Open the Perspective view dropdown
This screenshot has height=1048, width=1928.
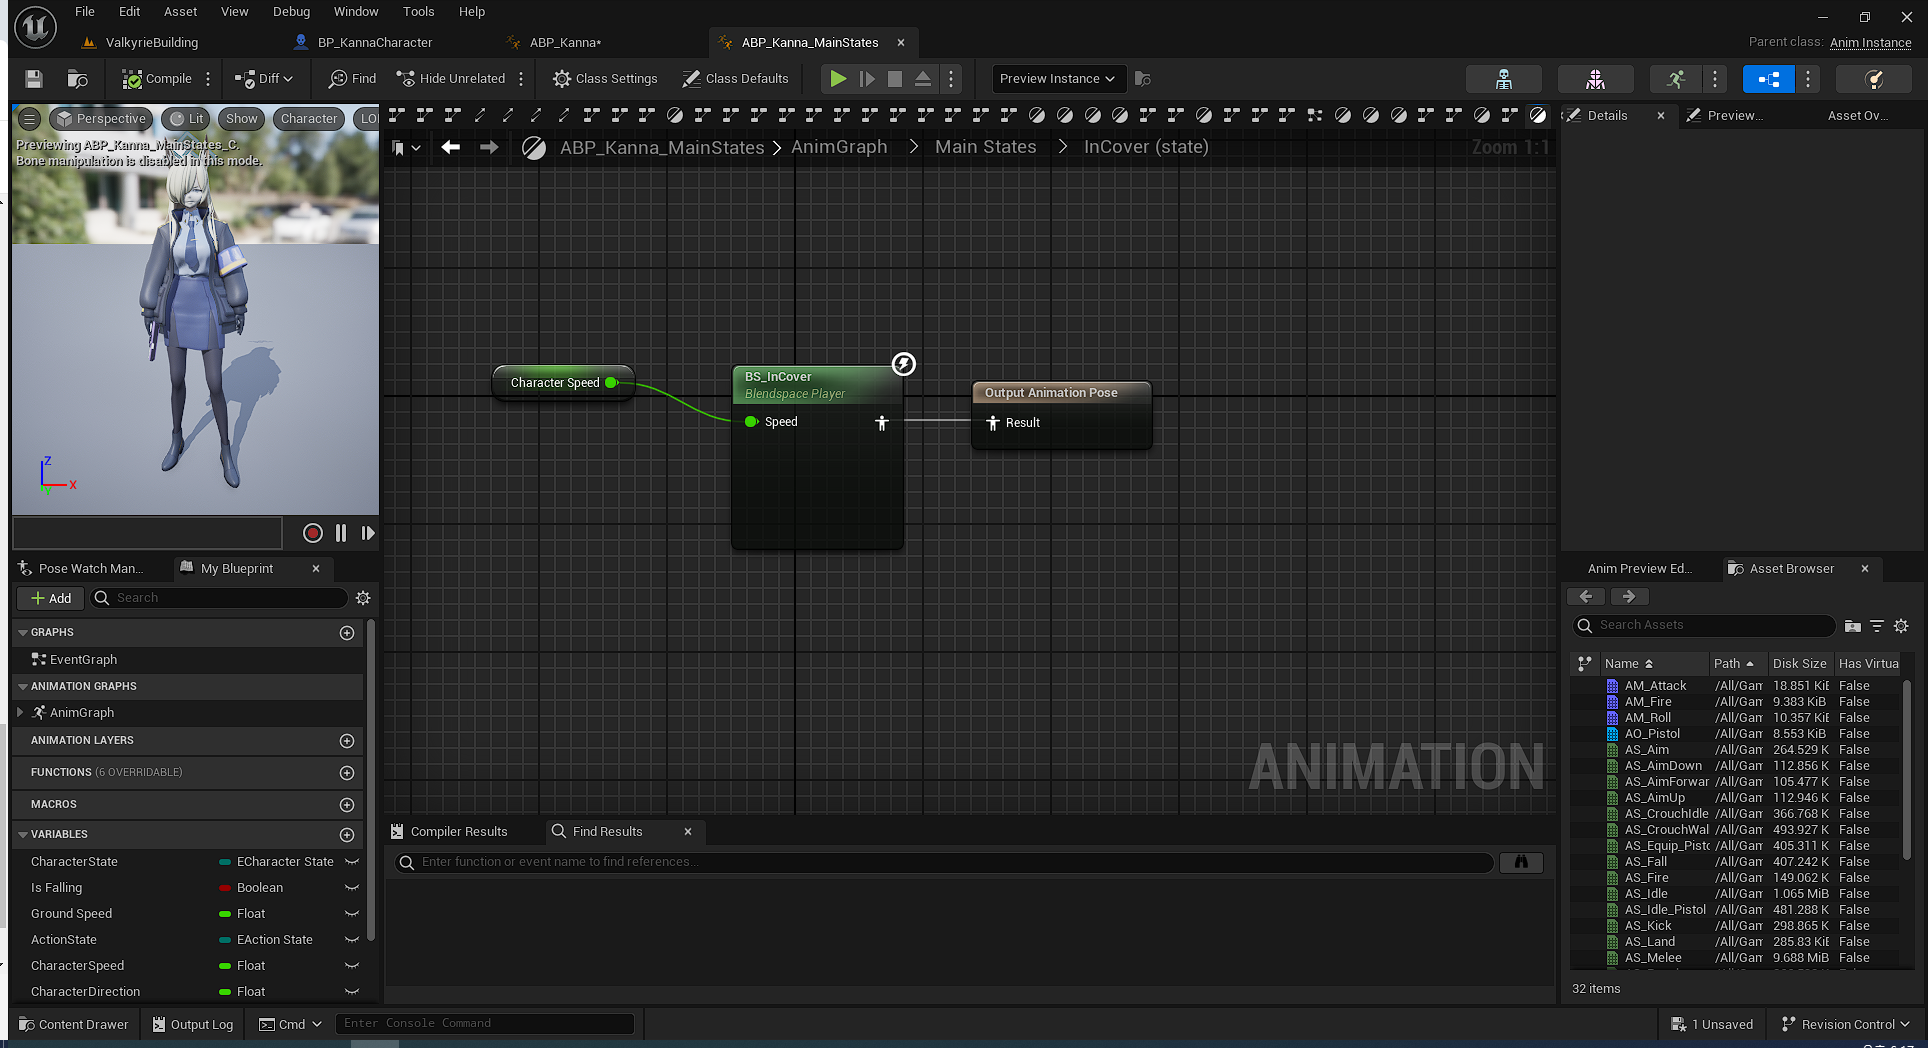click(x=102, y=119)
